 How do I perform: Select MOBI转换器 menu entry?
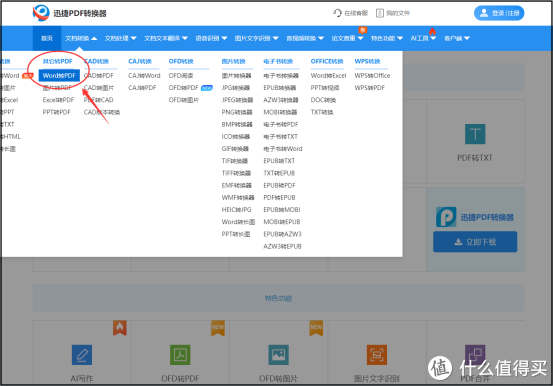pos(280,112)
